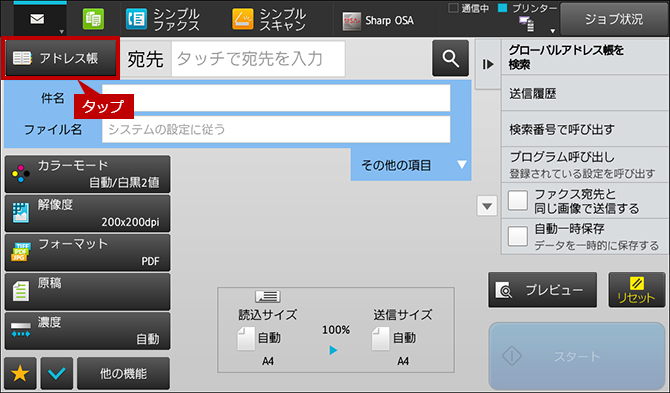Click the yellow リセット reset button
This screenshot has width=670, height=393.
pyautogui.click(x=637, y=290)
